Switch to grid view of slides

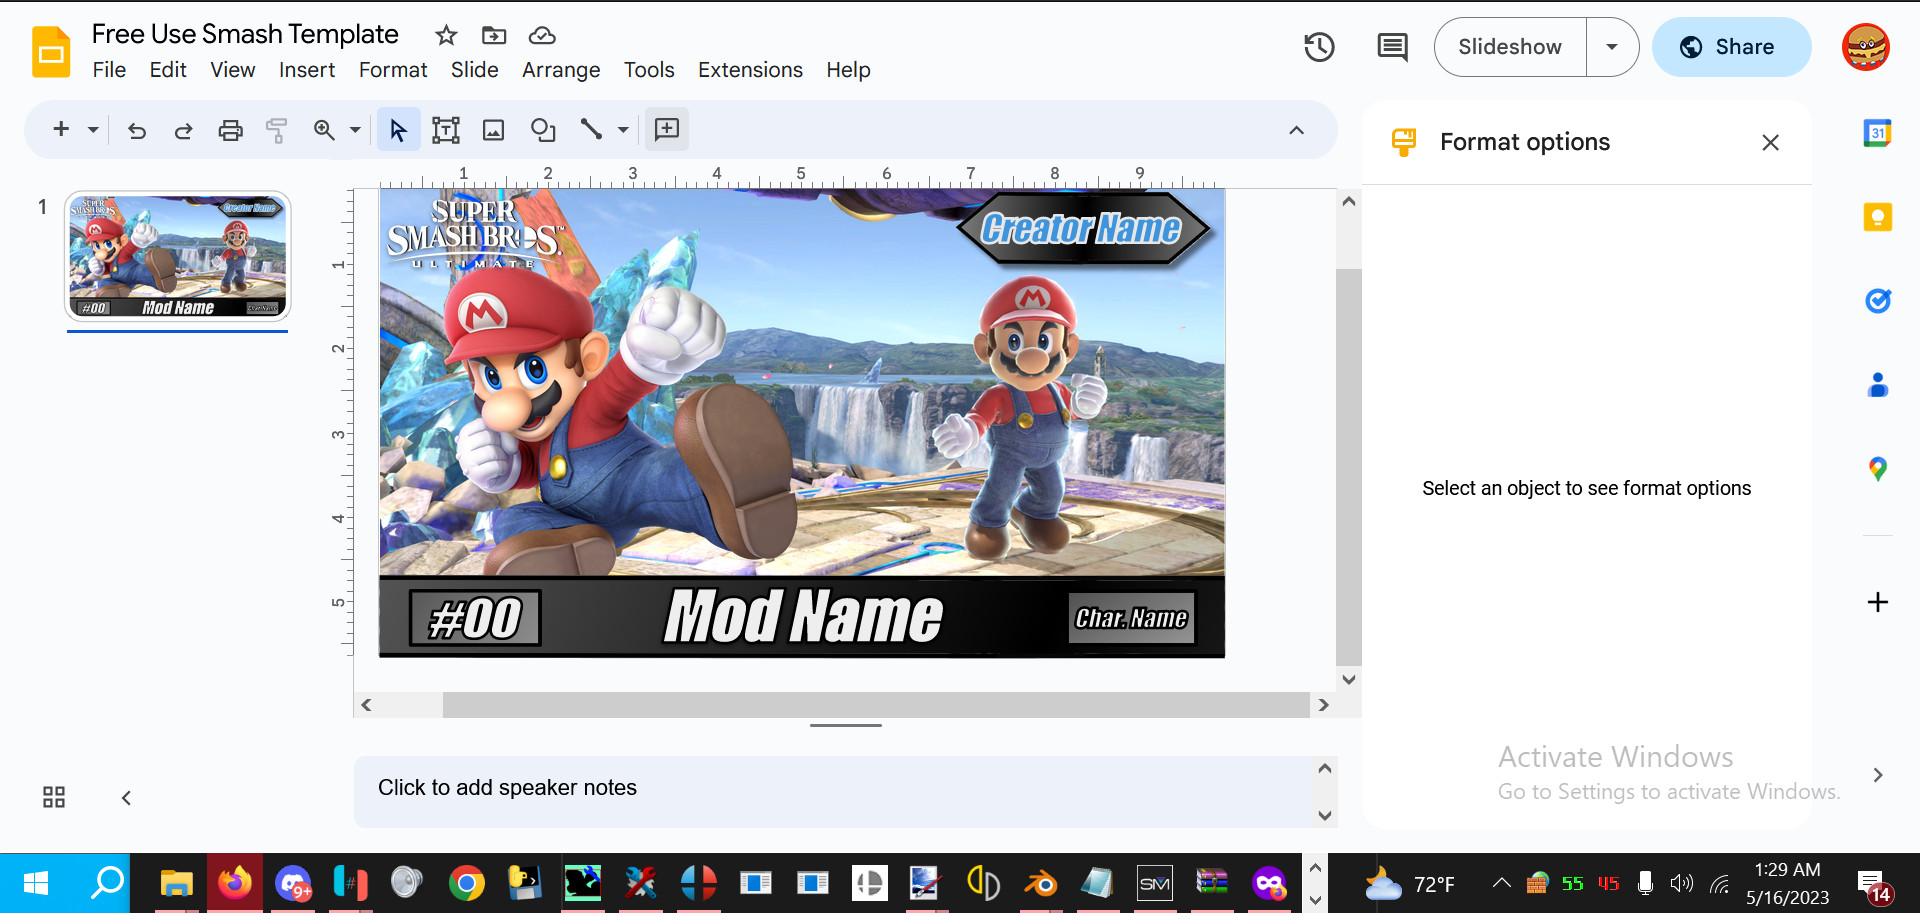pyautogui.click(x=54, y=797)
